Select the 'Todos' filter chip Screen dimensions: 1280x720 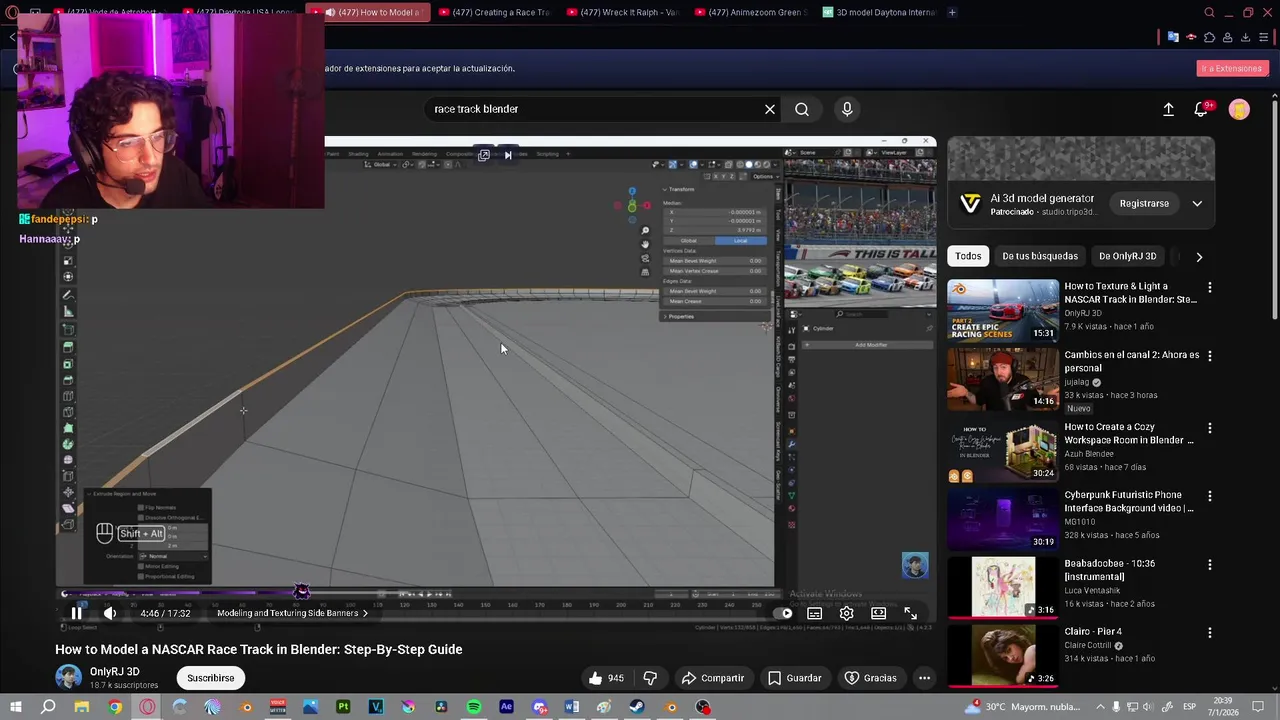968,256
